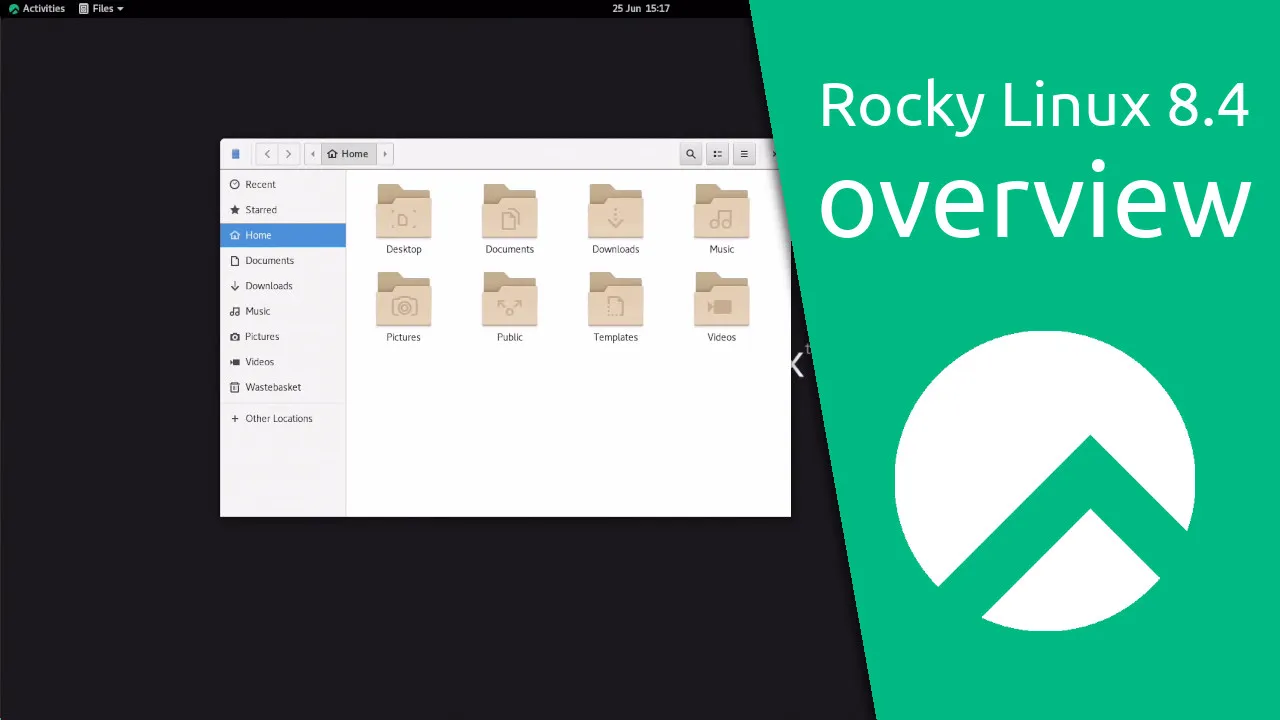
Task: Open the hamburger menu in Files
Action: click(744, 154)
